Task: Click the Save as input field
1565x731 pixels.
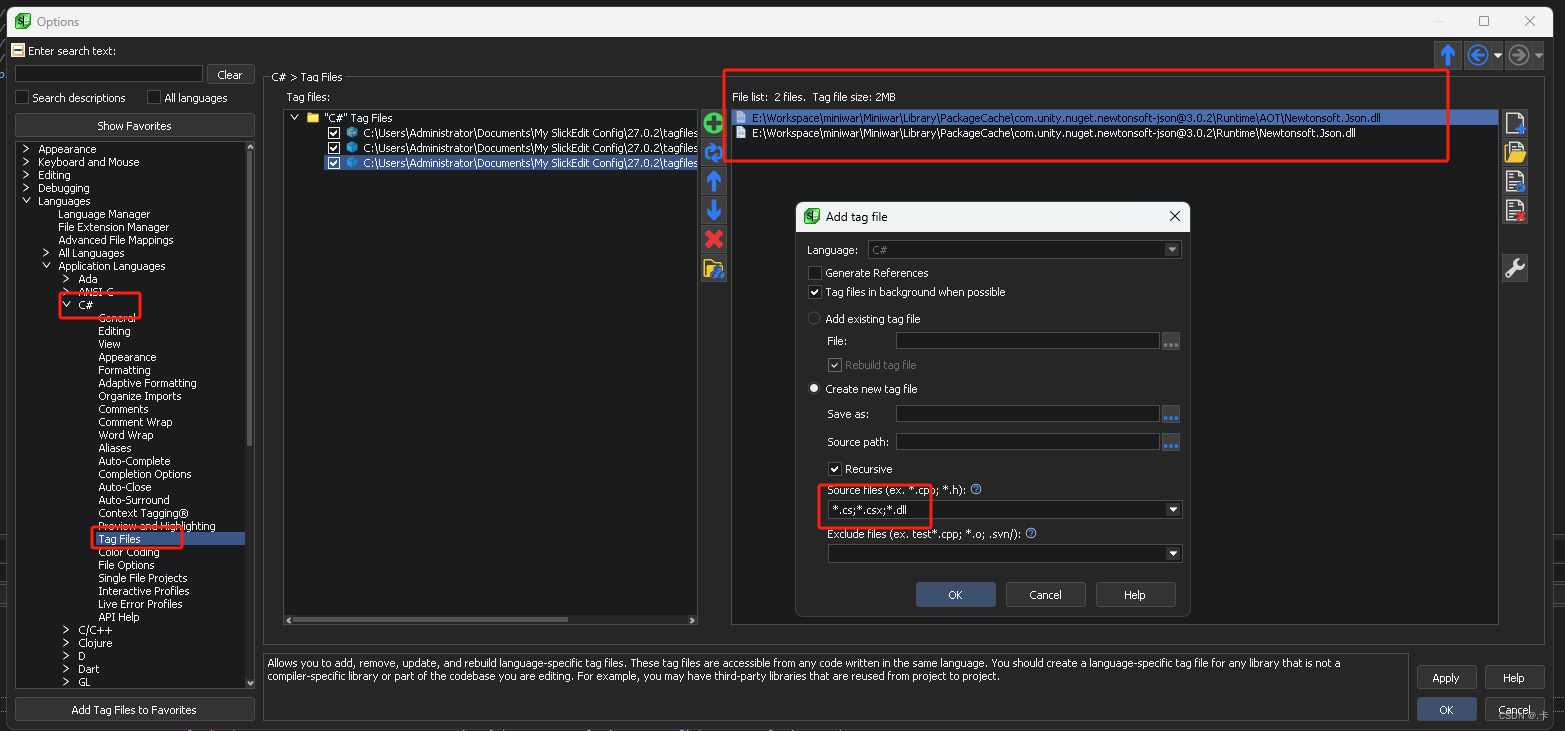Action: coord(1027,414)
